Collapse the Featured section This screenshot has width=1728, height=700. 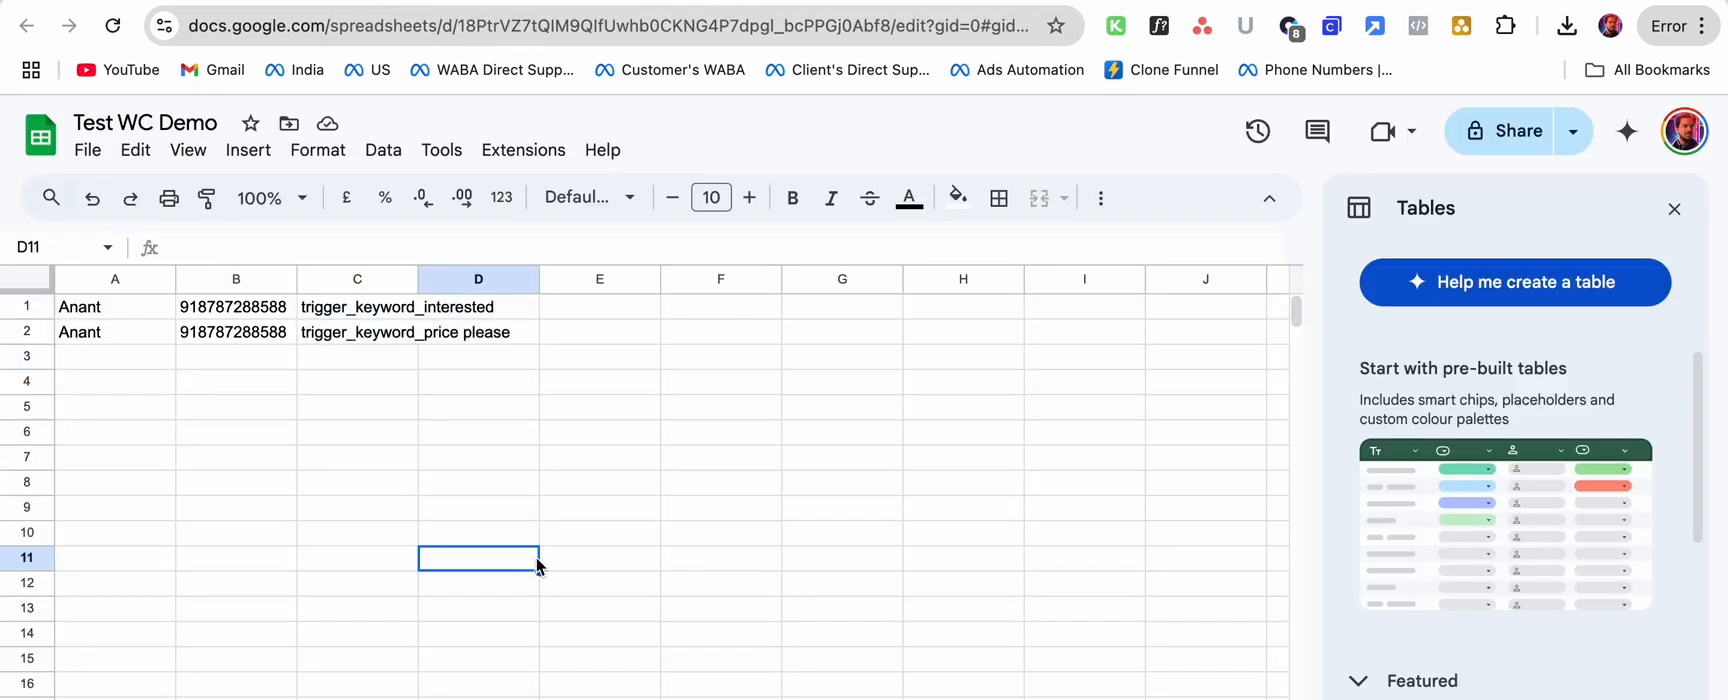tap(1358, 681)
